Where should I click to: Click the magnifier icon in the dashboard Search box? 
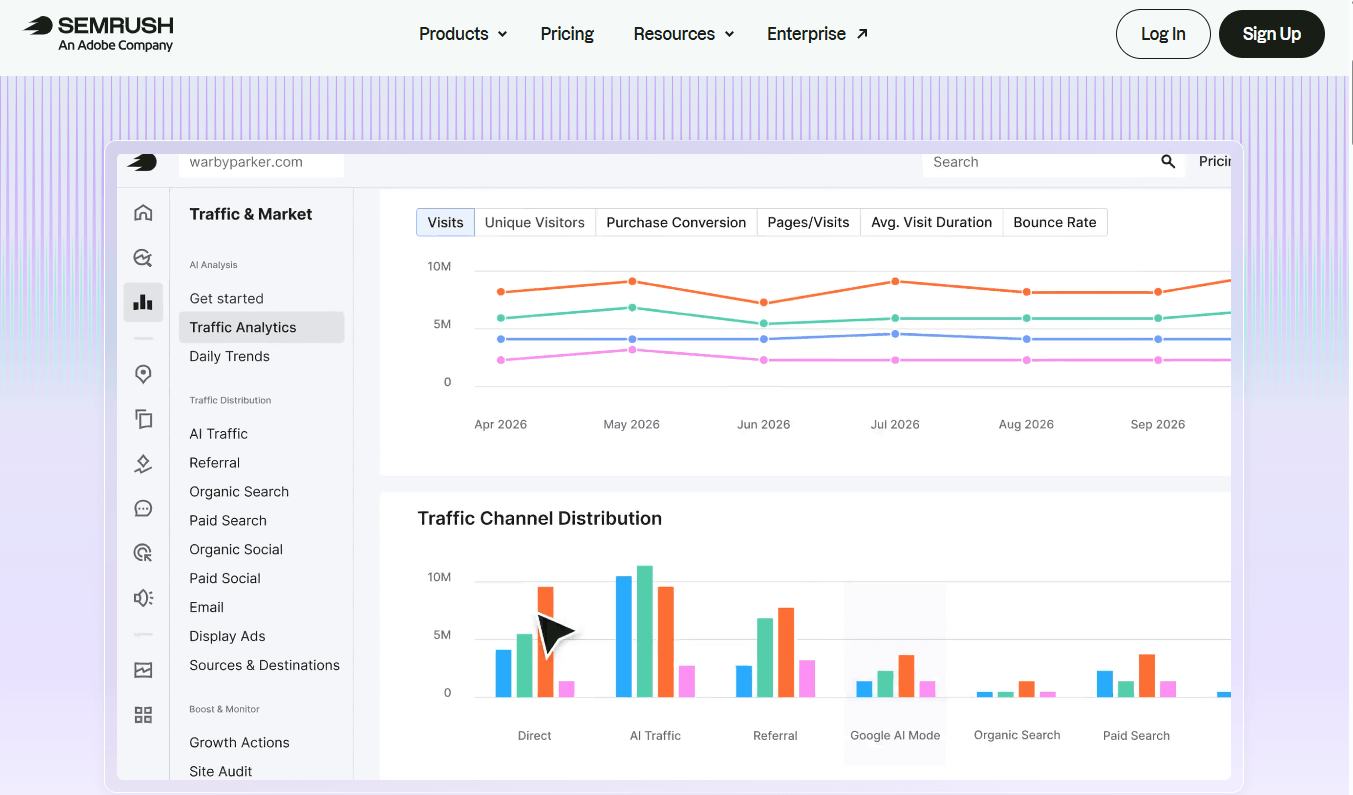1168,162
